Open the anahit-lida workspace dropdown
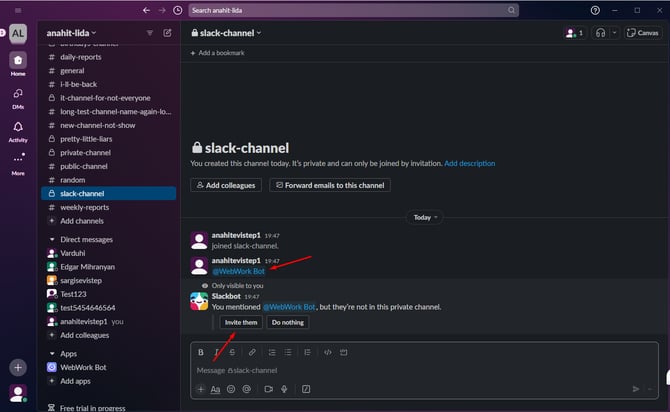Screen dimensions: 670x412 [x=81, y=33]
